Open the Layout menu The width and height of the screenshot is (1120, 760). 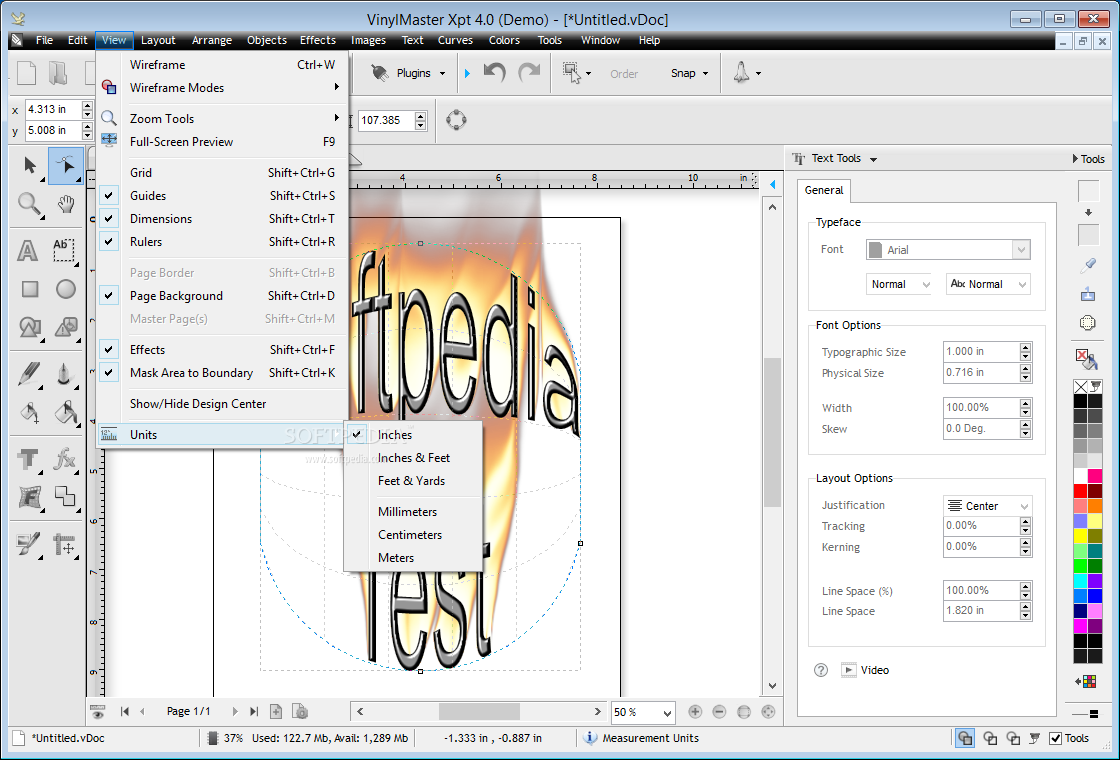pos(158,40)
